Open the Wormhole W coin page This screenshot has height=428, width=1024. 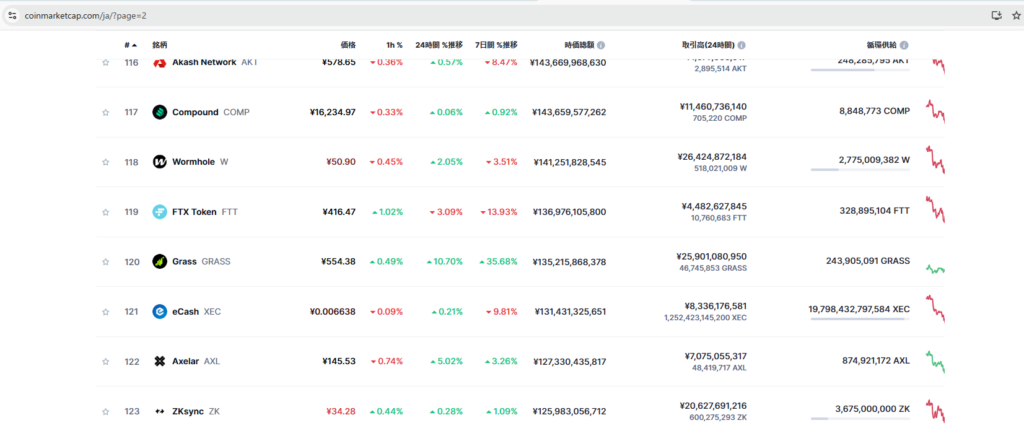200,162
